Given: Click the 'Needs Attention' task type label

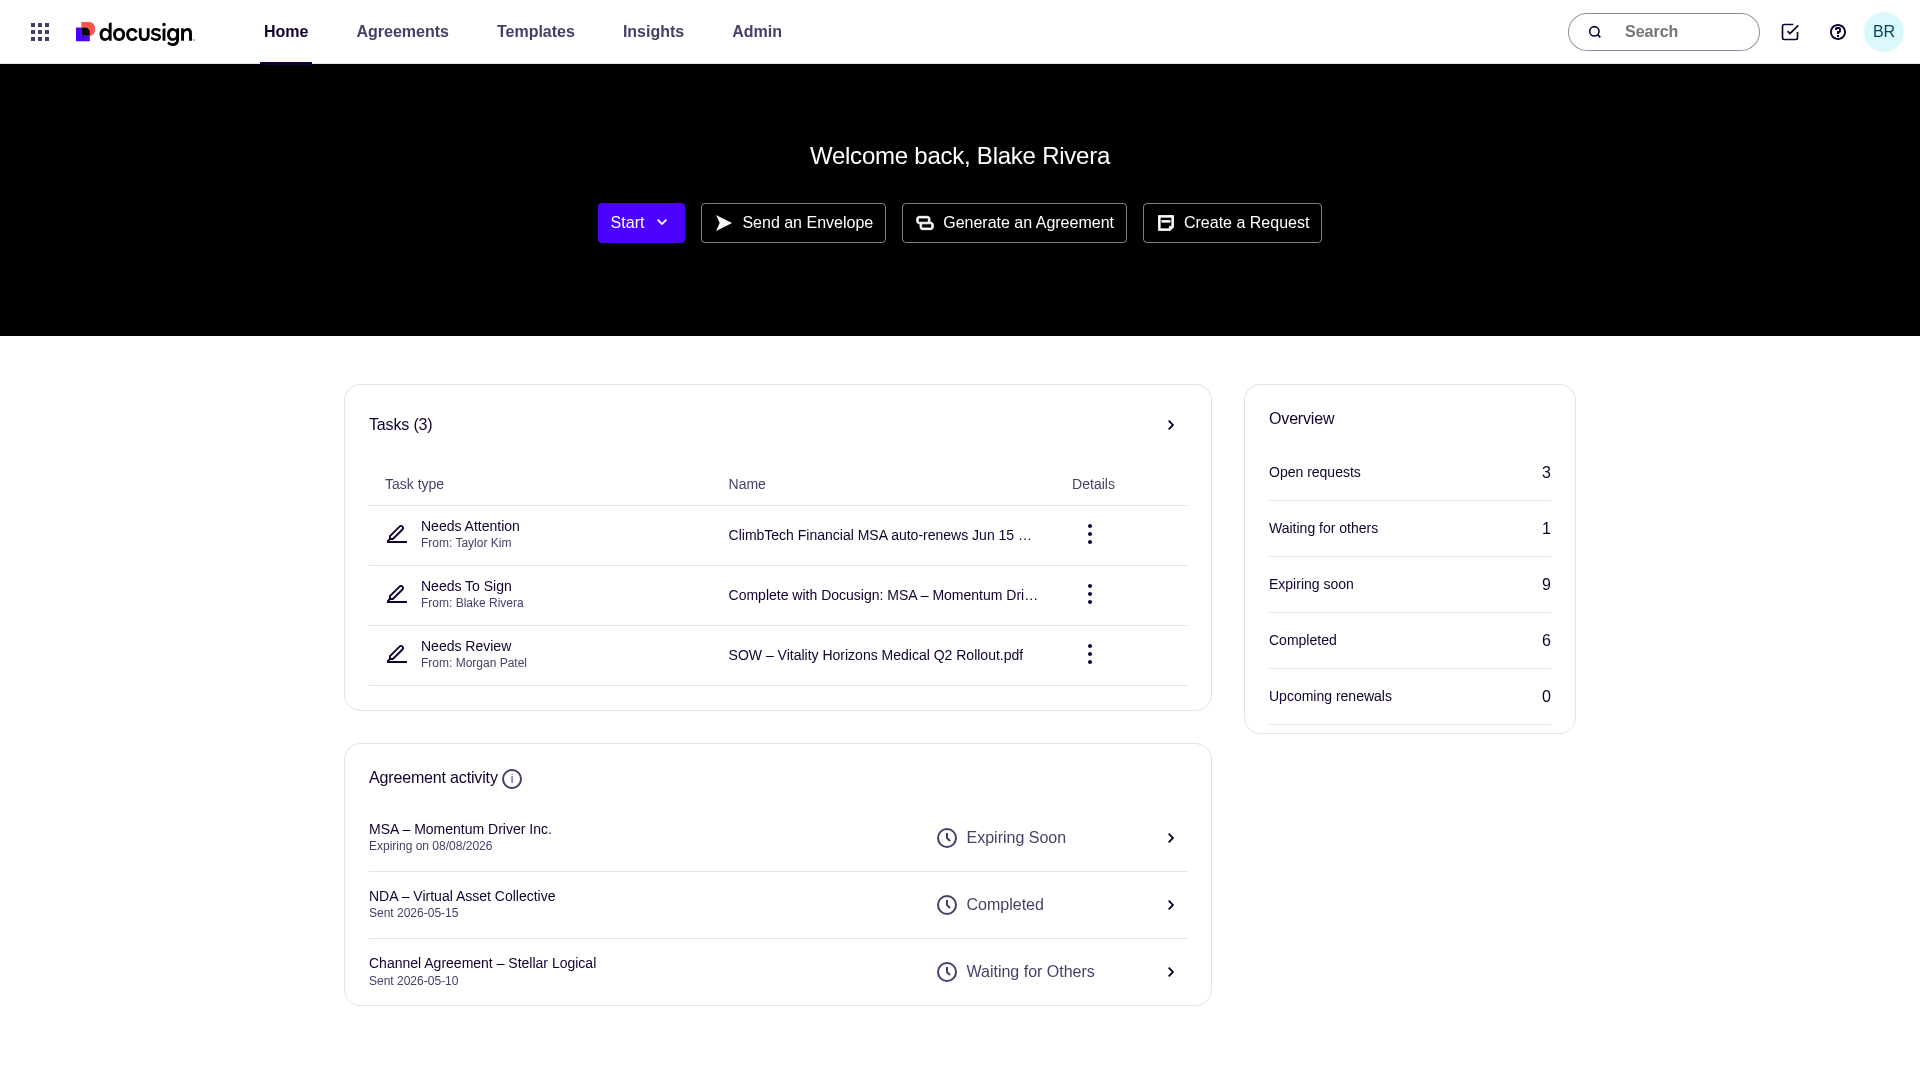Looking at the screenshot, I should point(470,526).
